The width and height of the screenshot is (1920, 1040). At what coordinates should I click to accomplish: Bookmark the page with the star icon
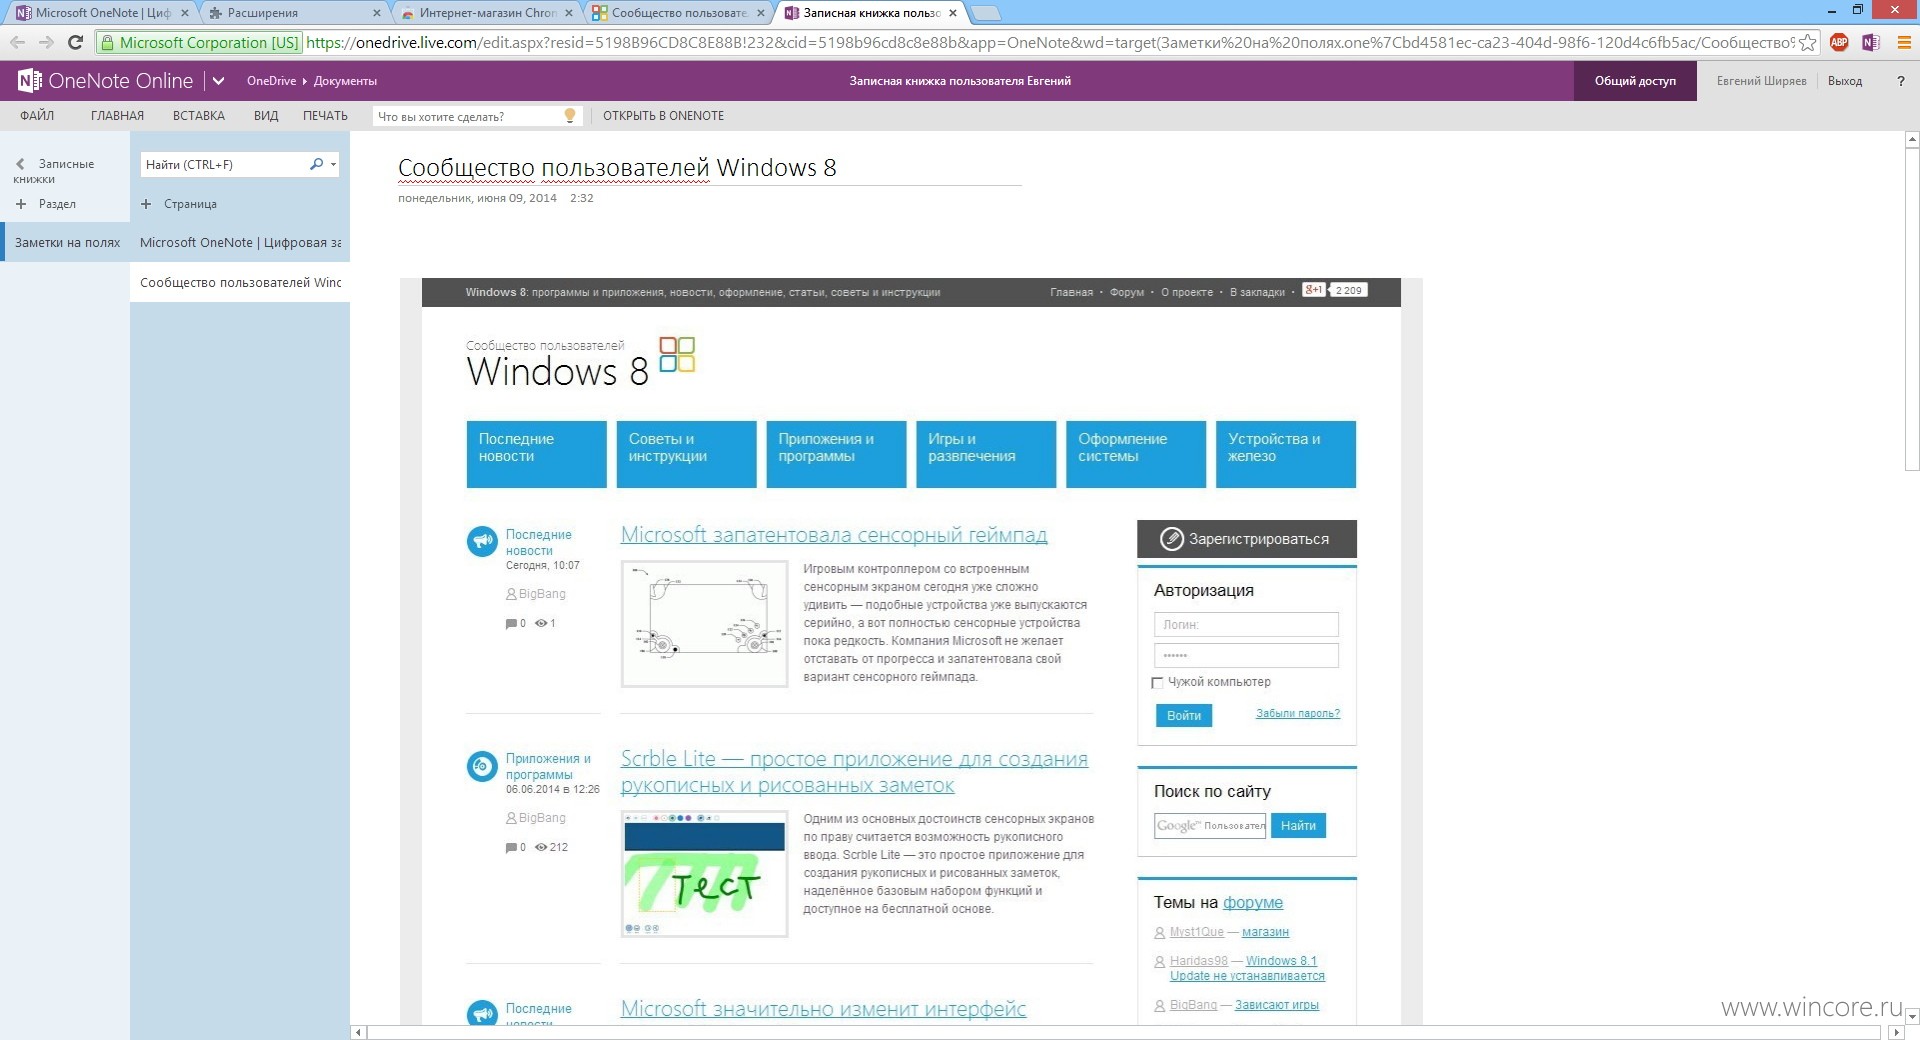1808,42
